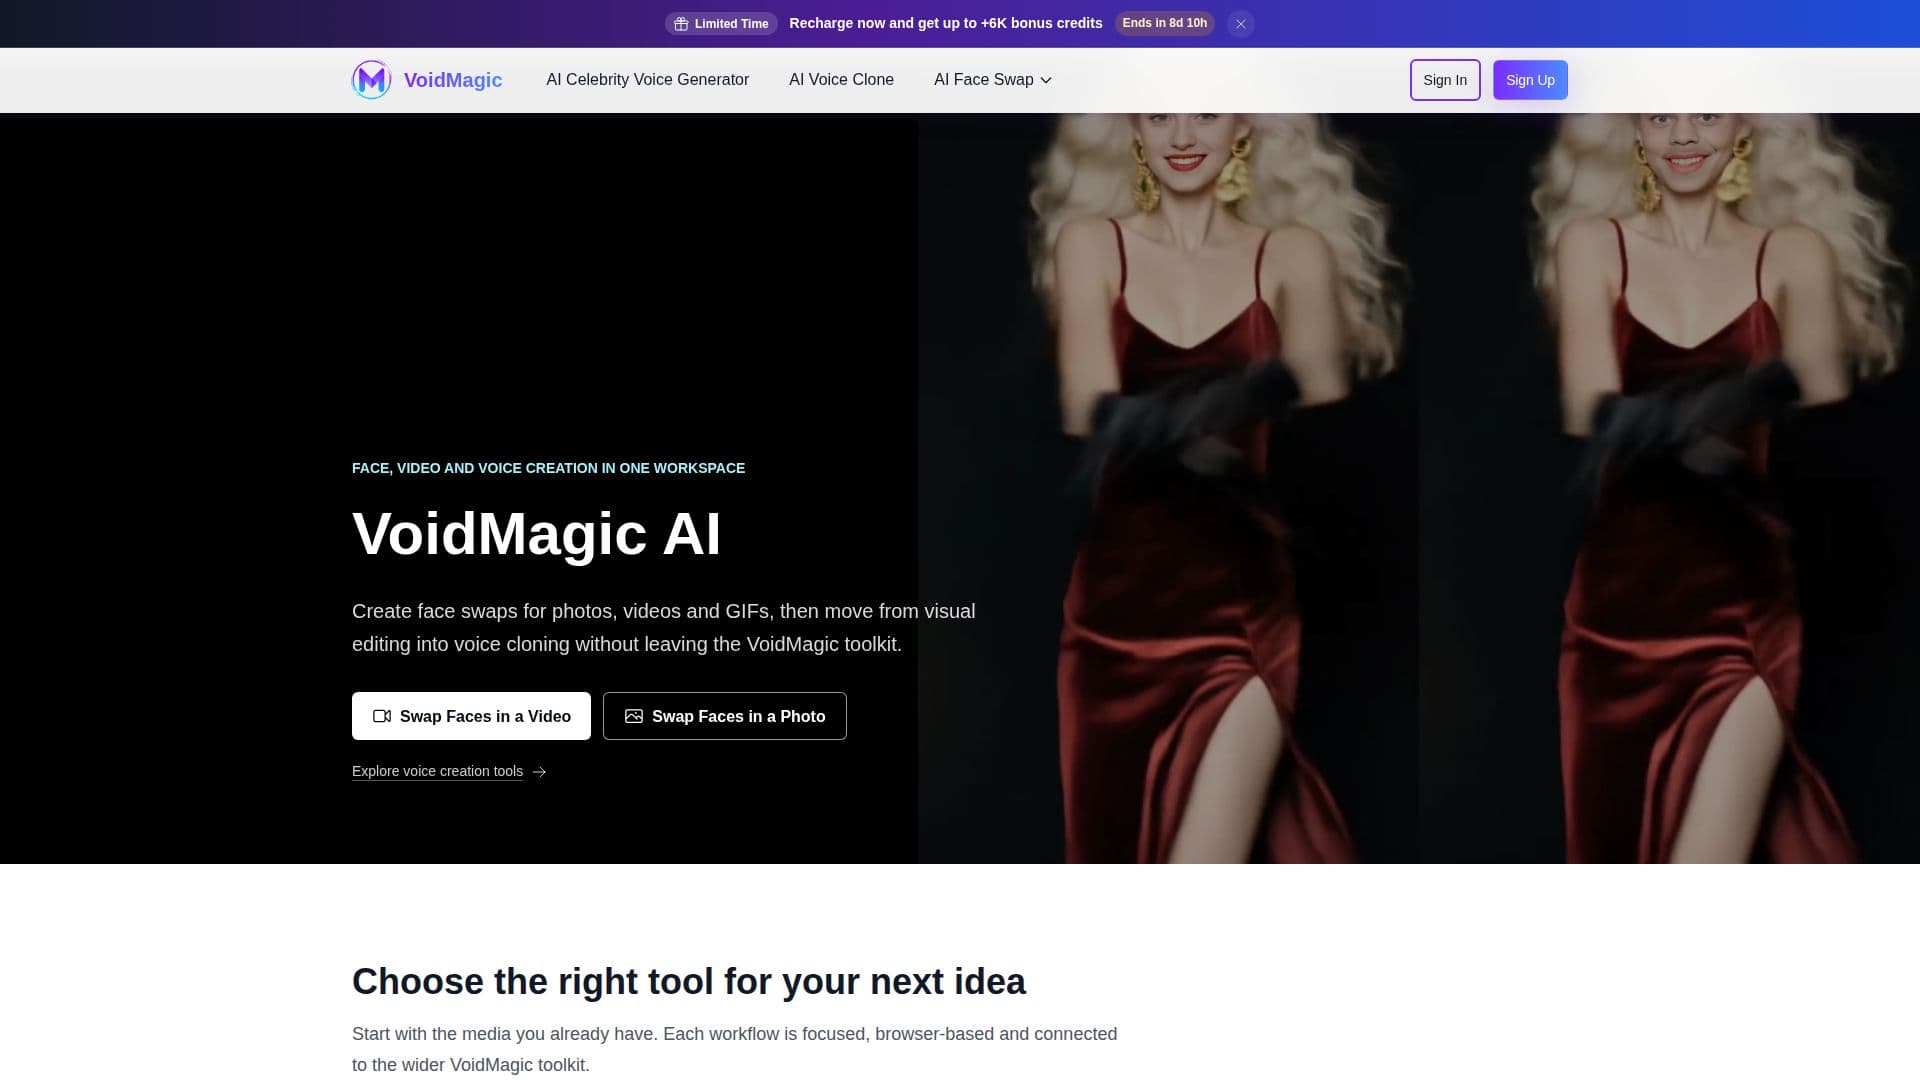Click Face, Video and Voice Creation tagline

pyautogui.click(x=548, y=468)
